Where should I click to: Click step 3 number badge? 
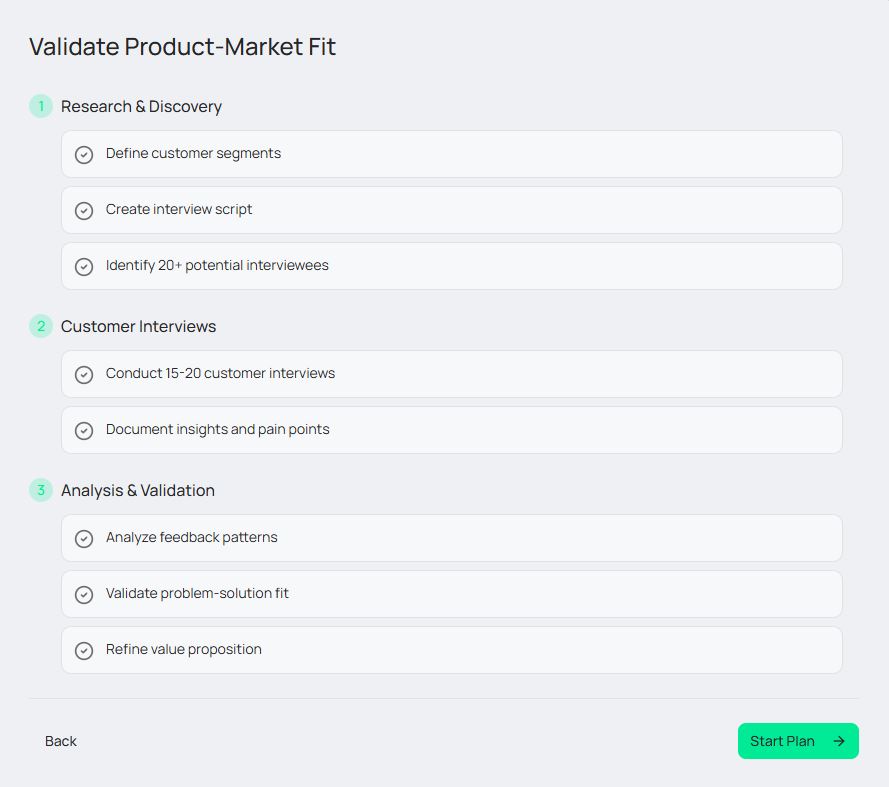(41, 490)
